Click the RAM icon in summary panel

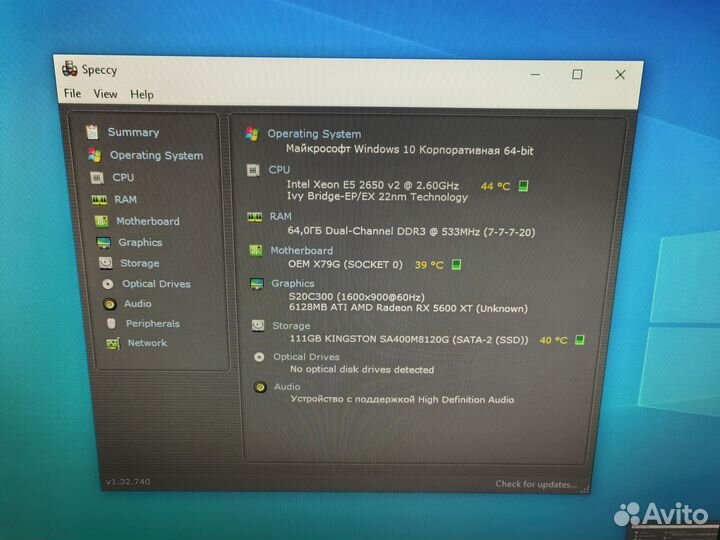click(254, 217)
